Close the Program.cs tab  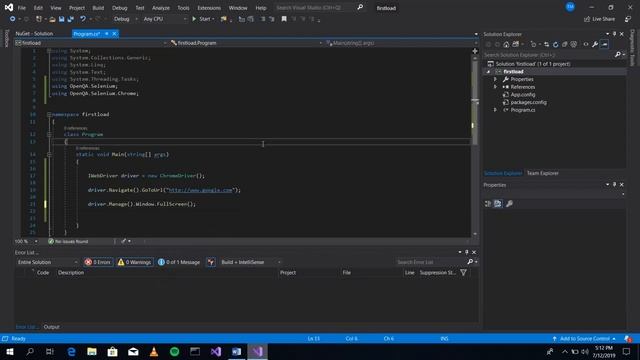point(114,33)
